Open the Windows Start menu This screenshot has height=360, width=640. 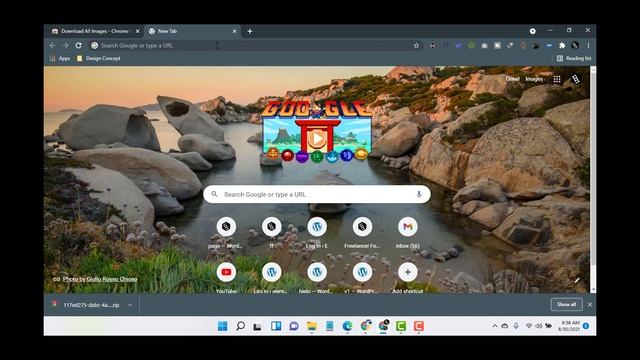[222, 326]
